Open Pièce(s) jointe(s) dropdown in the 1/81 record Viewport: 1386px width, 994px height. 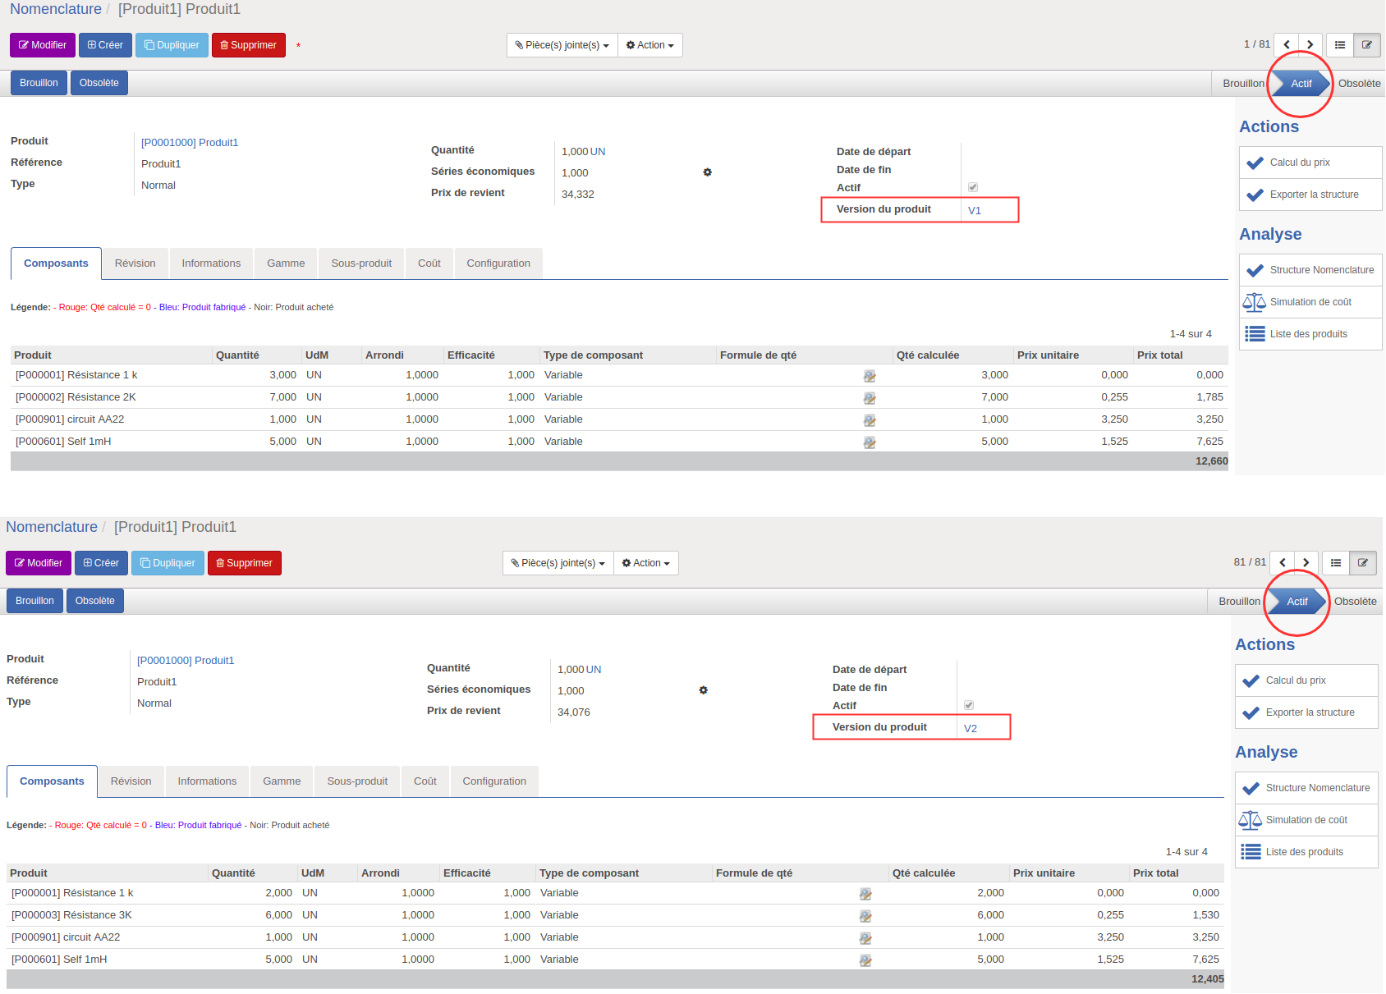click(562, 45)
